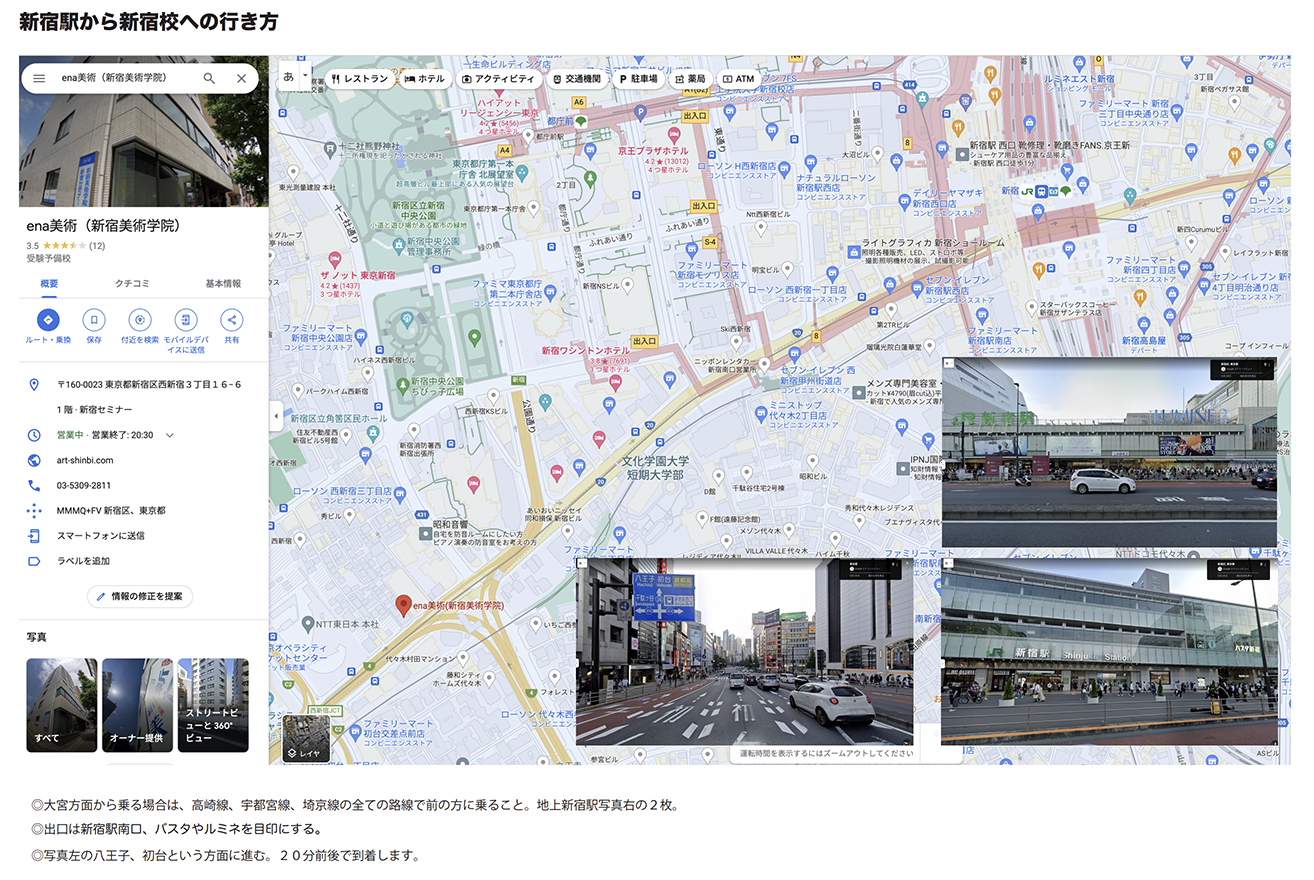The image size is (1314, 880).
Task: Switch to the クチコミ tab
Action: coord(132,283)
